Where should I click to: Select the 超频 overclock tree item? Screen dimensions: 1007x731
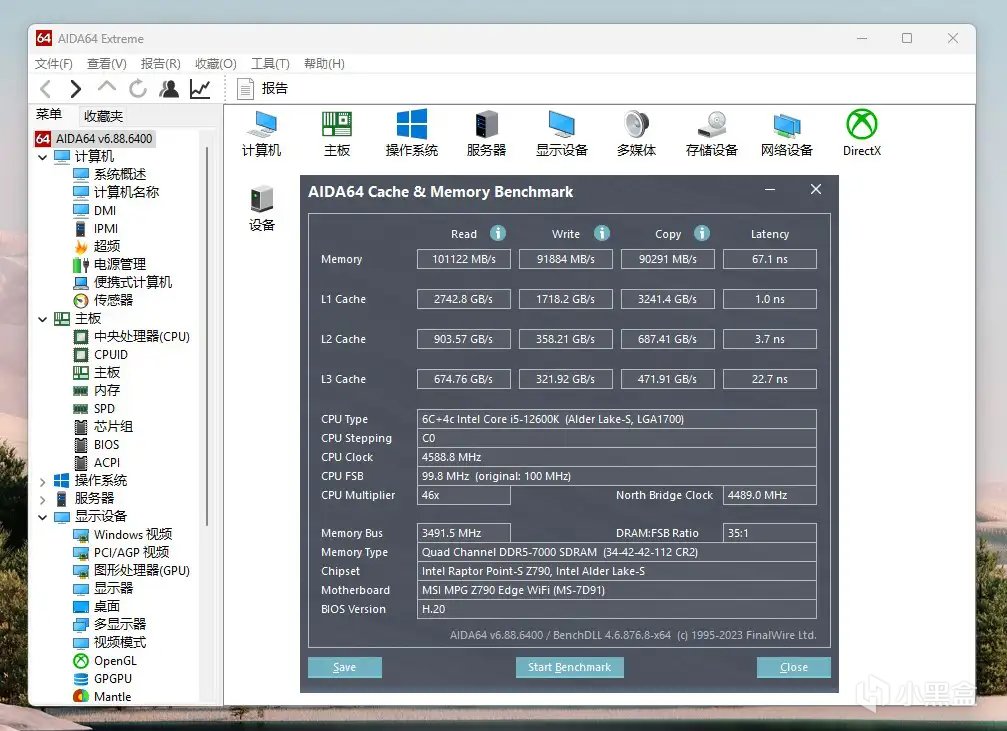click(x=97, y=246)
